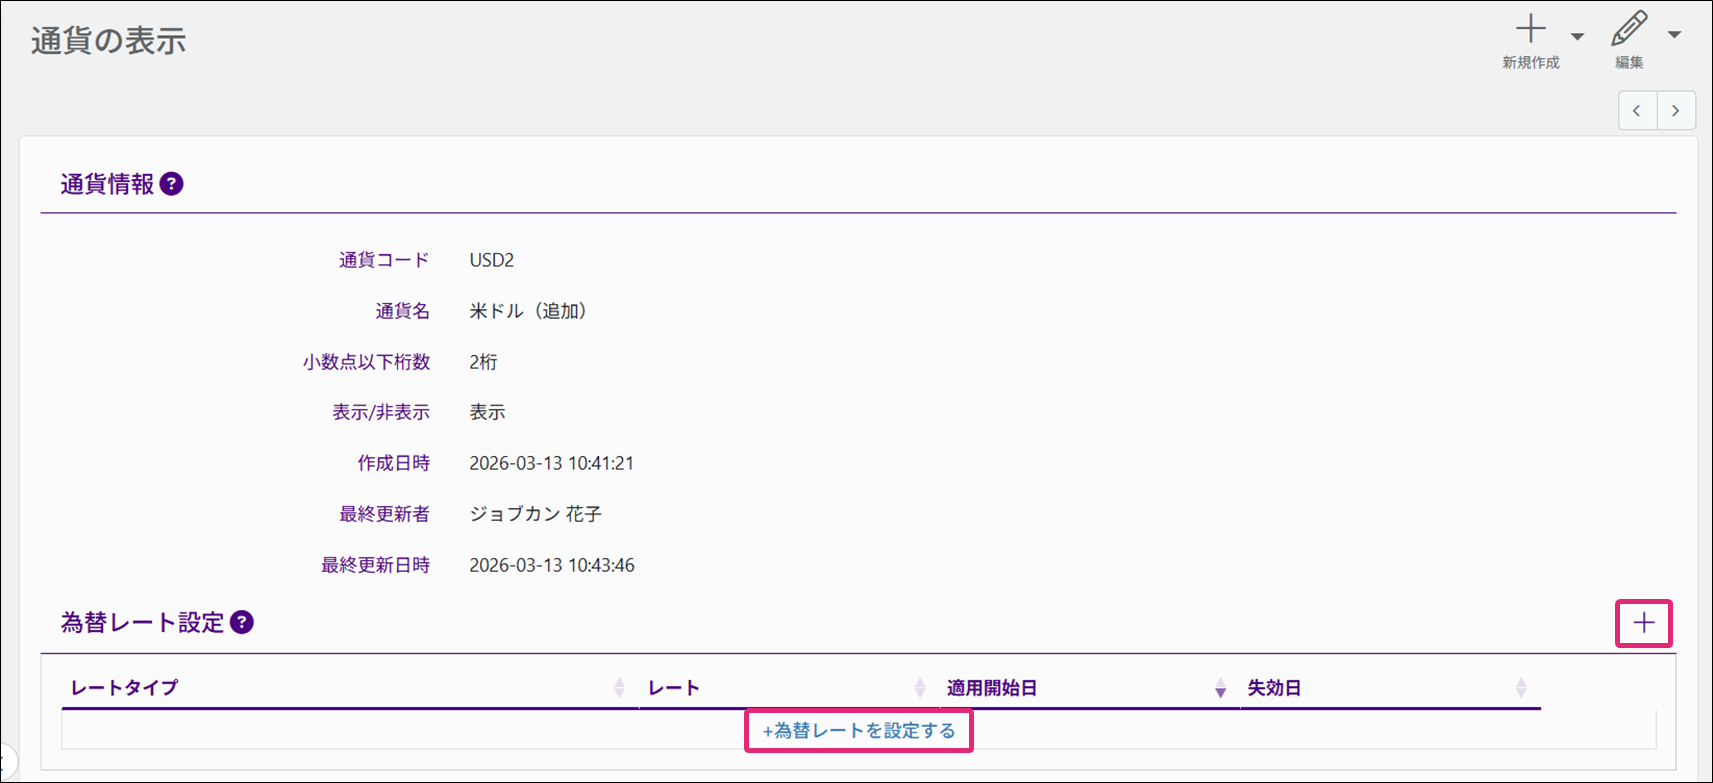Click the 米ドル（追加） currency name value
The image size is (1713, 783).
[527, 311]
